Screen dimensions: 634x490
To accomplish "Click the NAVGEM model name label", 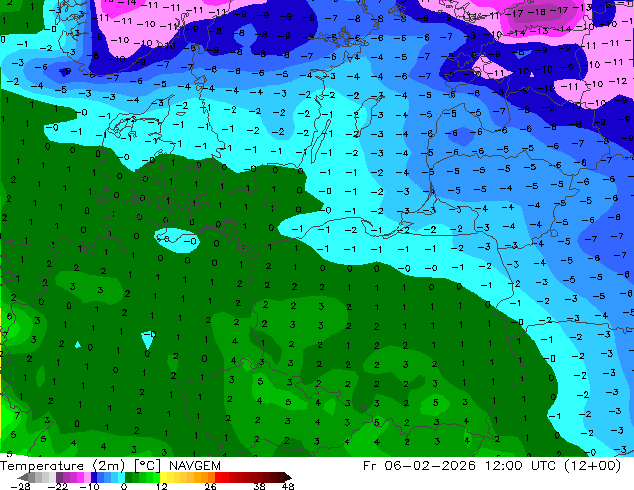I will tap(195, 466).
